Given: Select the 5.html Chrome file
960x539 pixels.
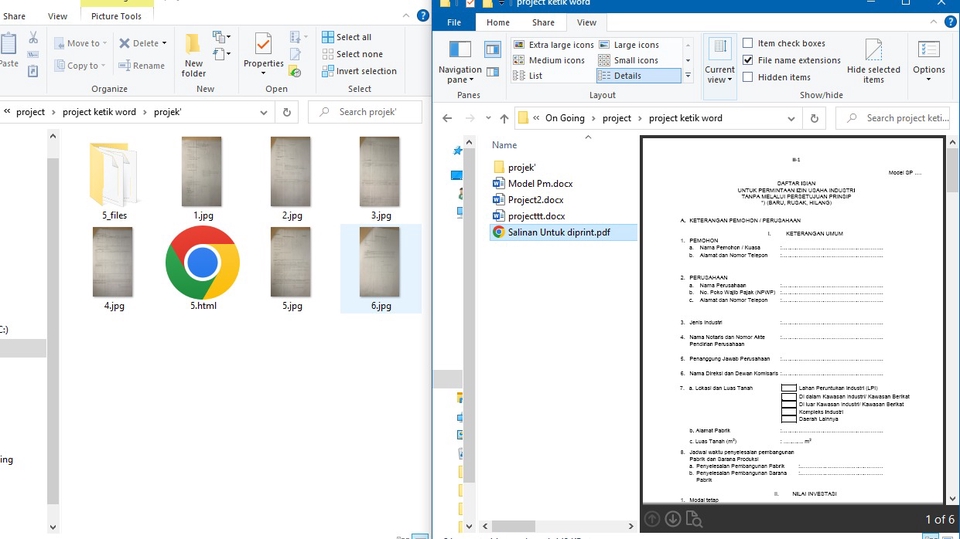Looking at the screenshot, I should pos(202,268).
